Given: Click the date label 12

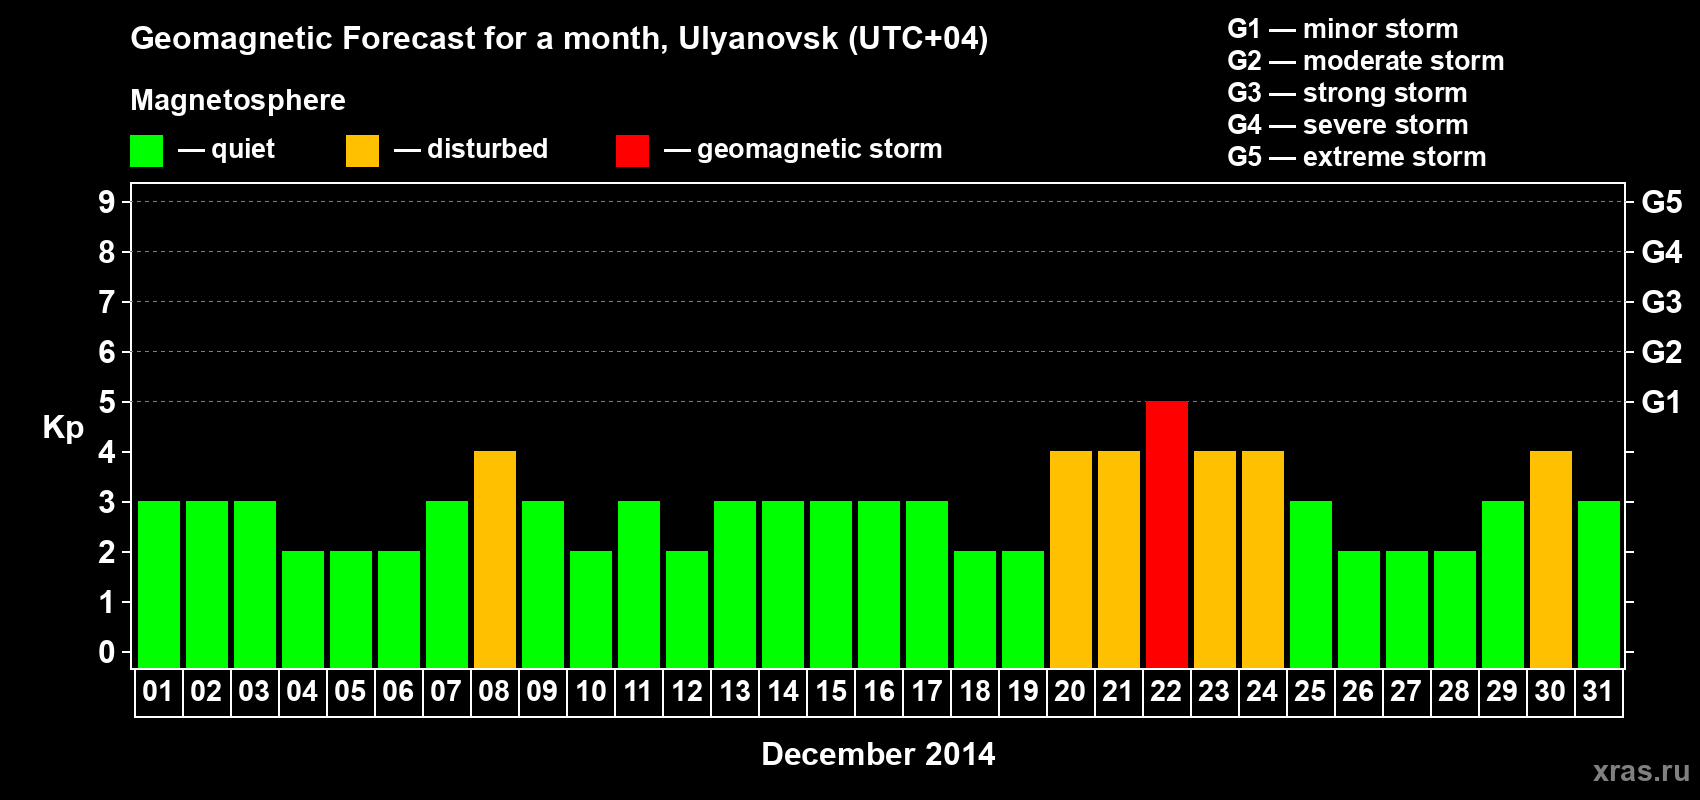Looking at the screenshot, I should 687,691.
